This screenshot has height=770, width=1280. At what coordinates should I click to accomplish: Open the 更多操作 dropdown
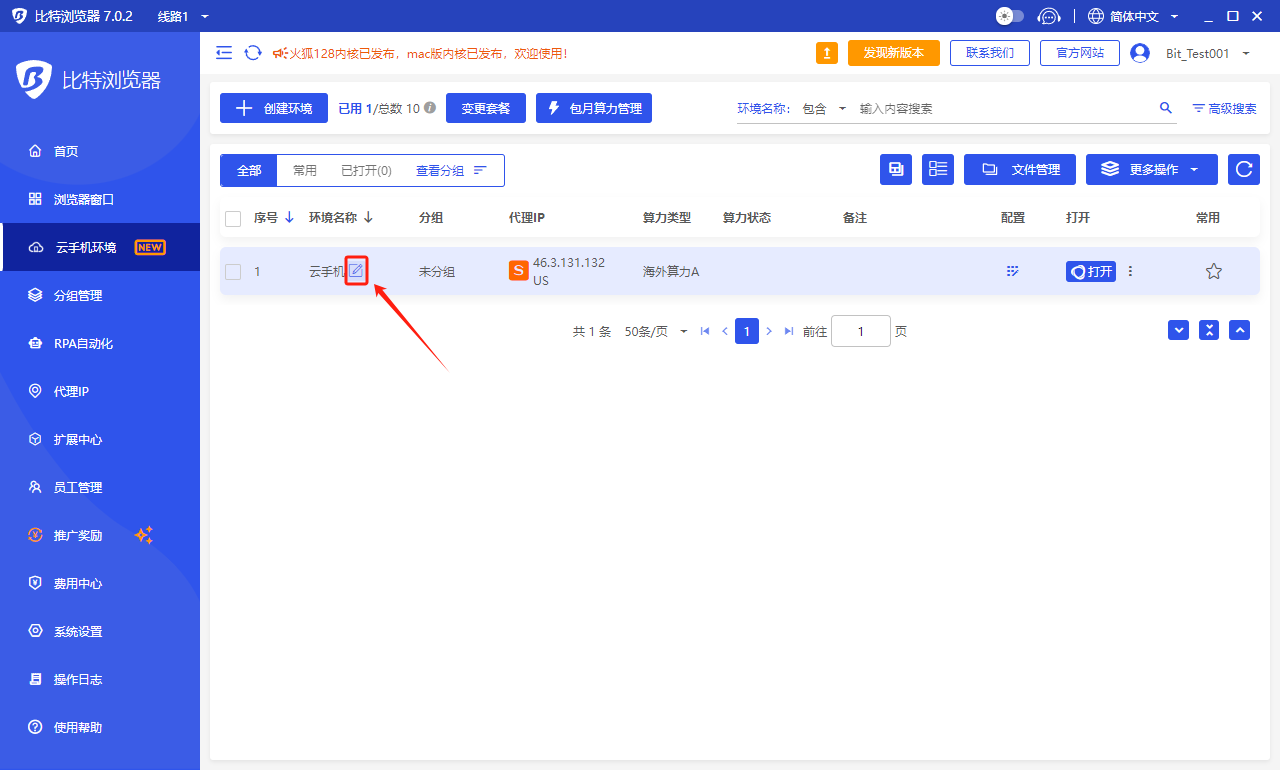pos(1152,170)
